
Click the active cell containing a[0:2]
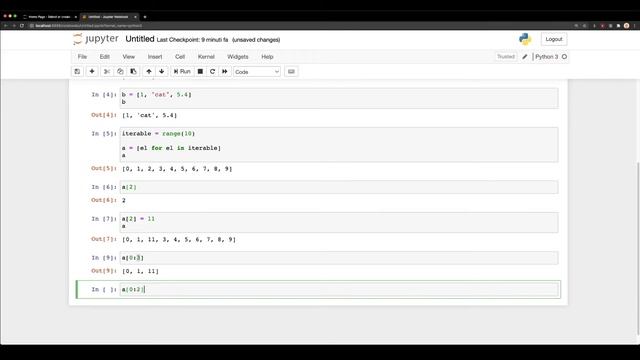click(x=339, y=289)
